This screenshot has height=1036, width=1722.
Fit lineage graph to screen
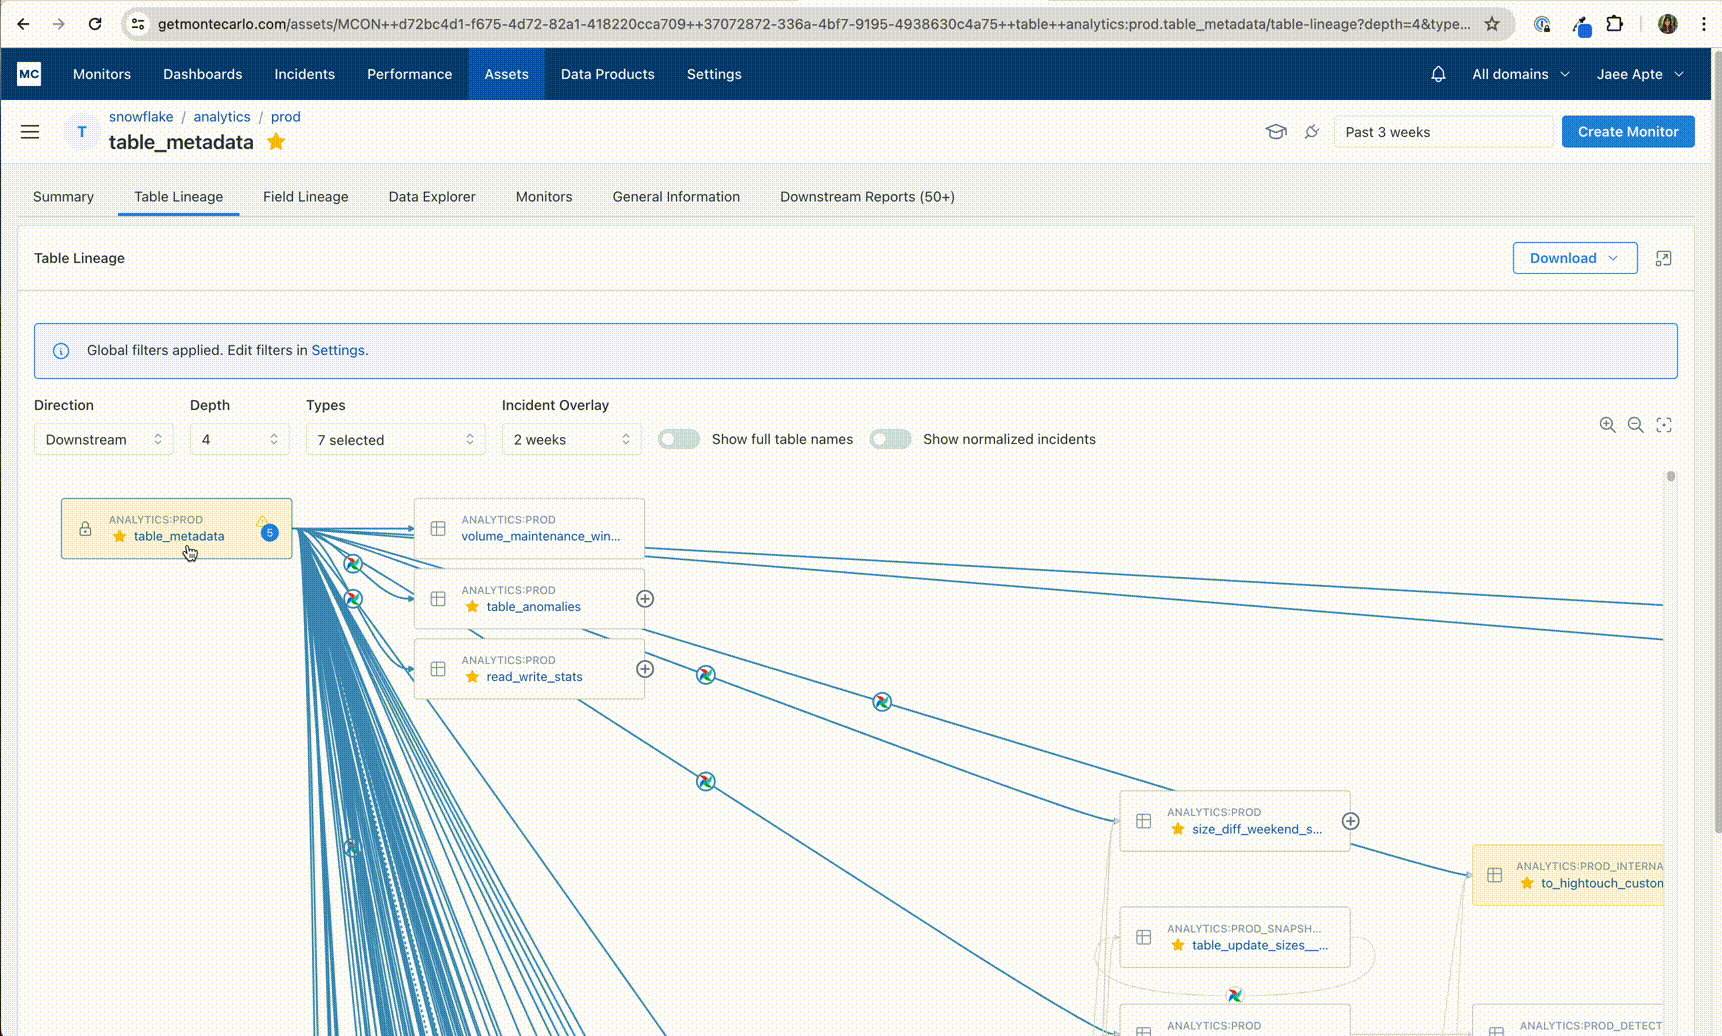1664,425
